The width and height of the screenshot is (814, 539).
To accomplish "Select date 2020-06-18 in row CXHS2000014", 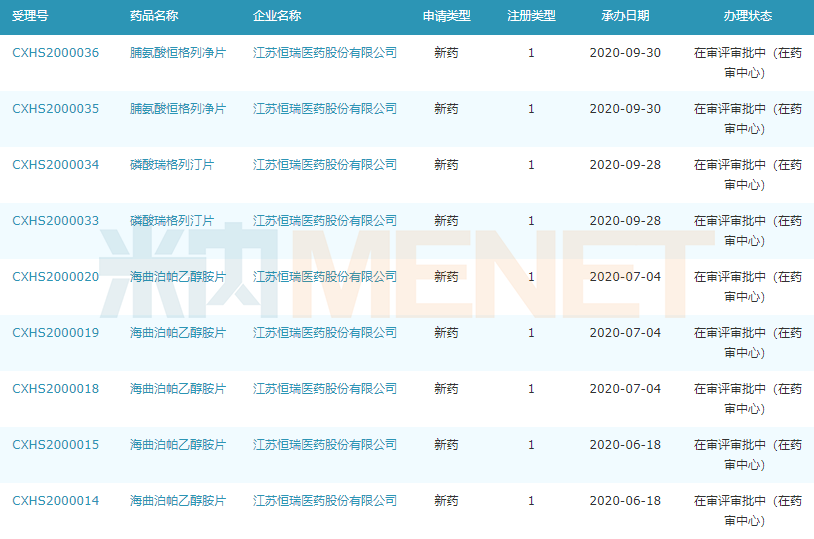I will point(625,501).
